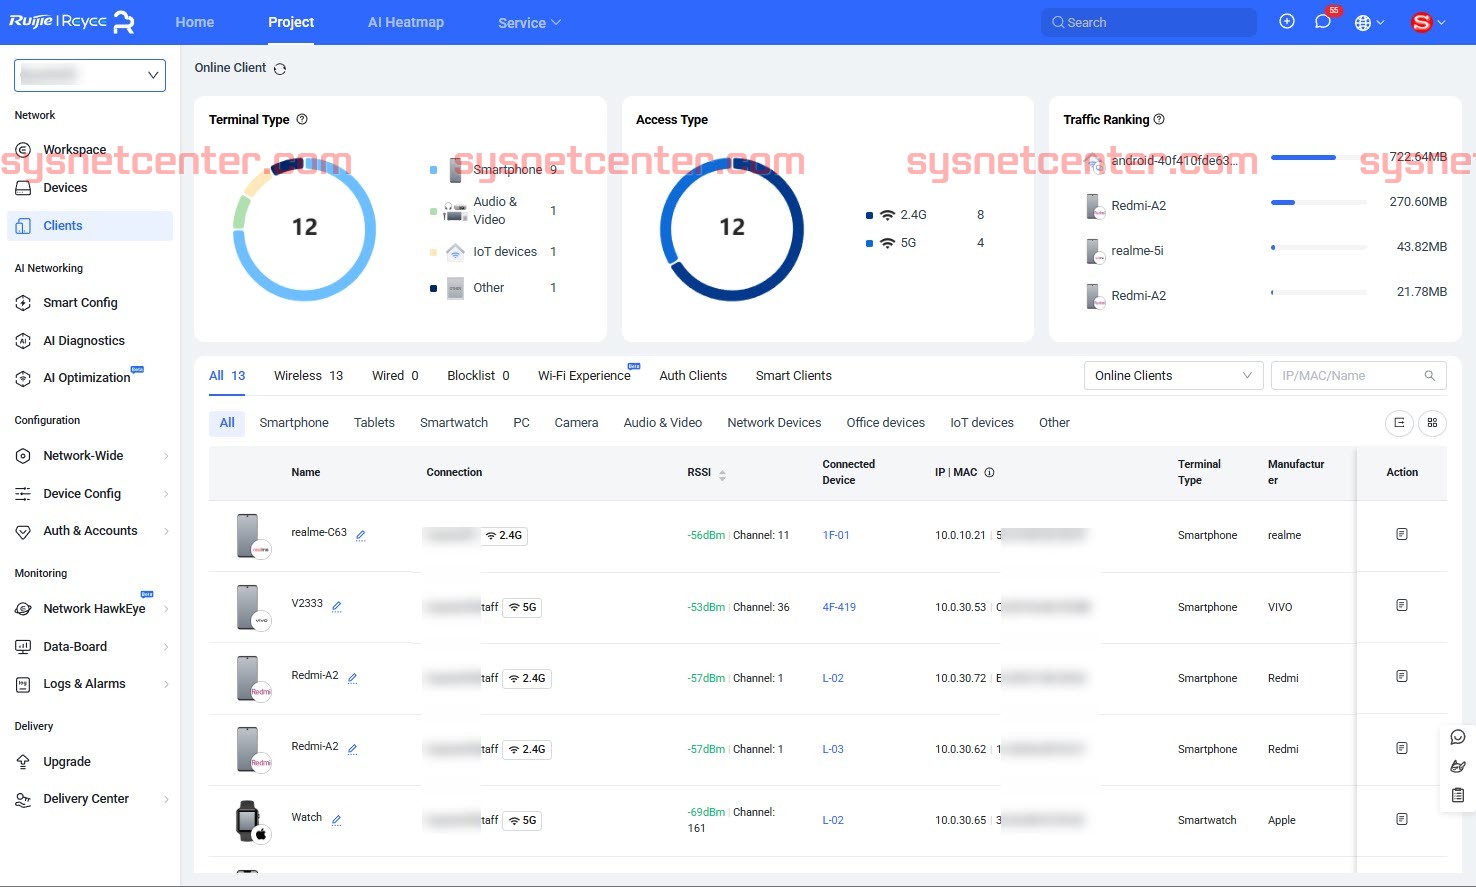Select the Wireless 13 tab

coord(308,376)
